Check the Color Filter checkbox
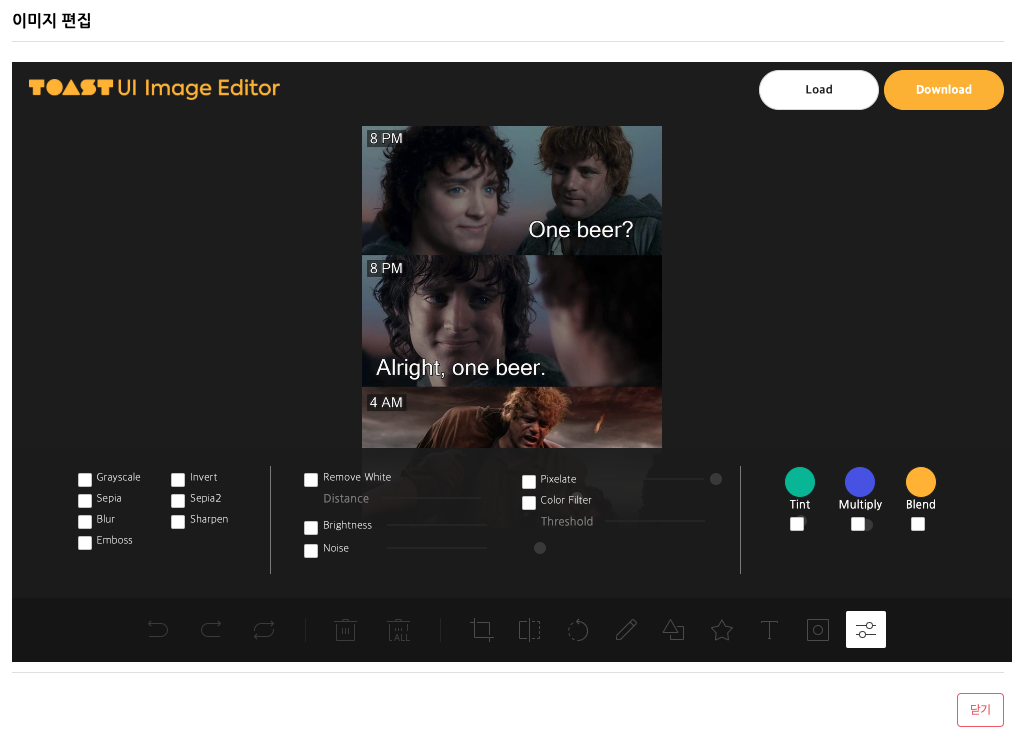The image size is (1017, 736). tap(529, 503)
